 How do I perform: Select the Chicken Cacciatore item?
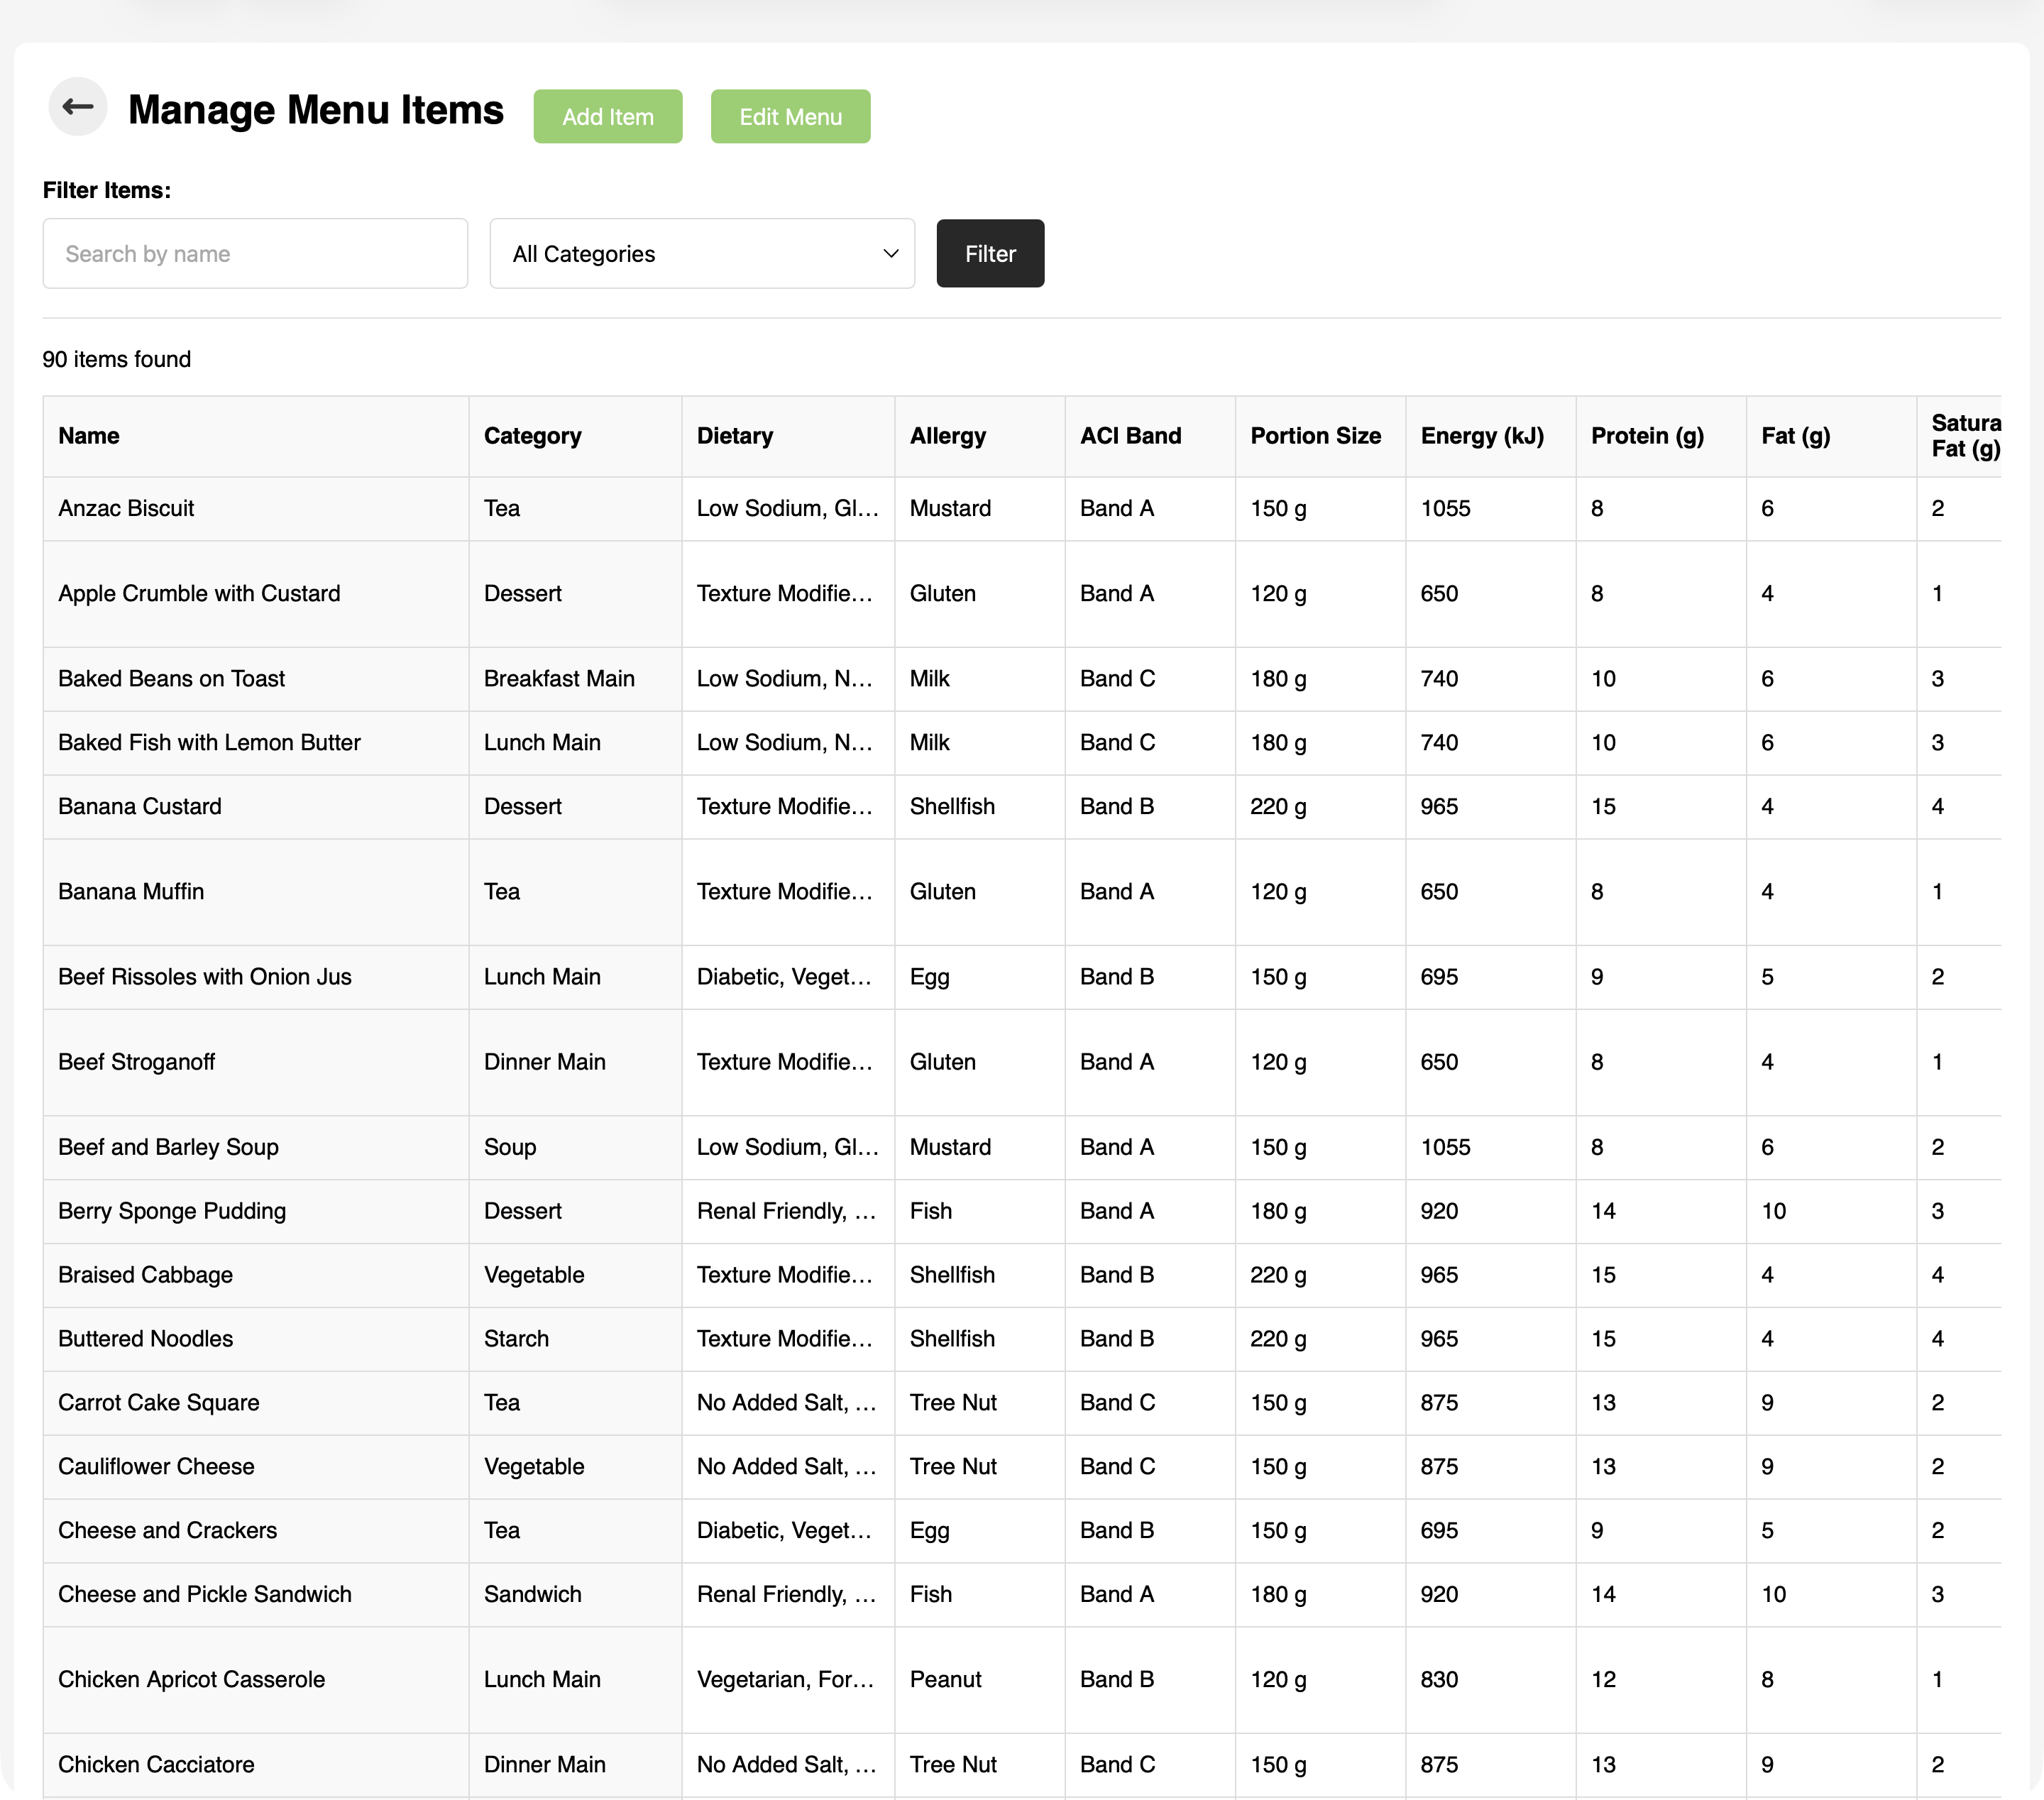point(156,1764)
